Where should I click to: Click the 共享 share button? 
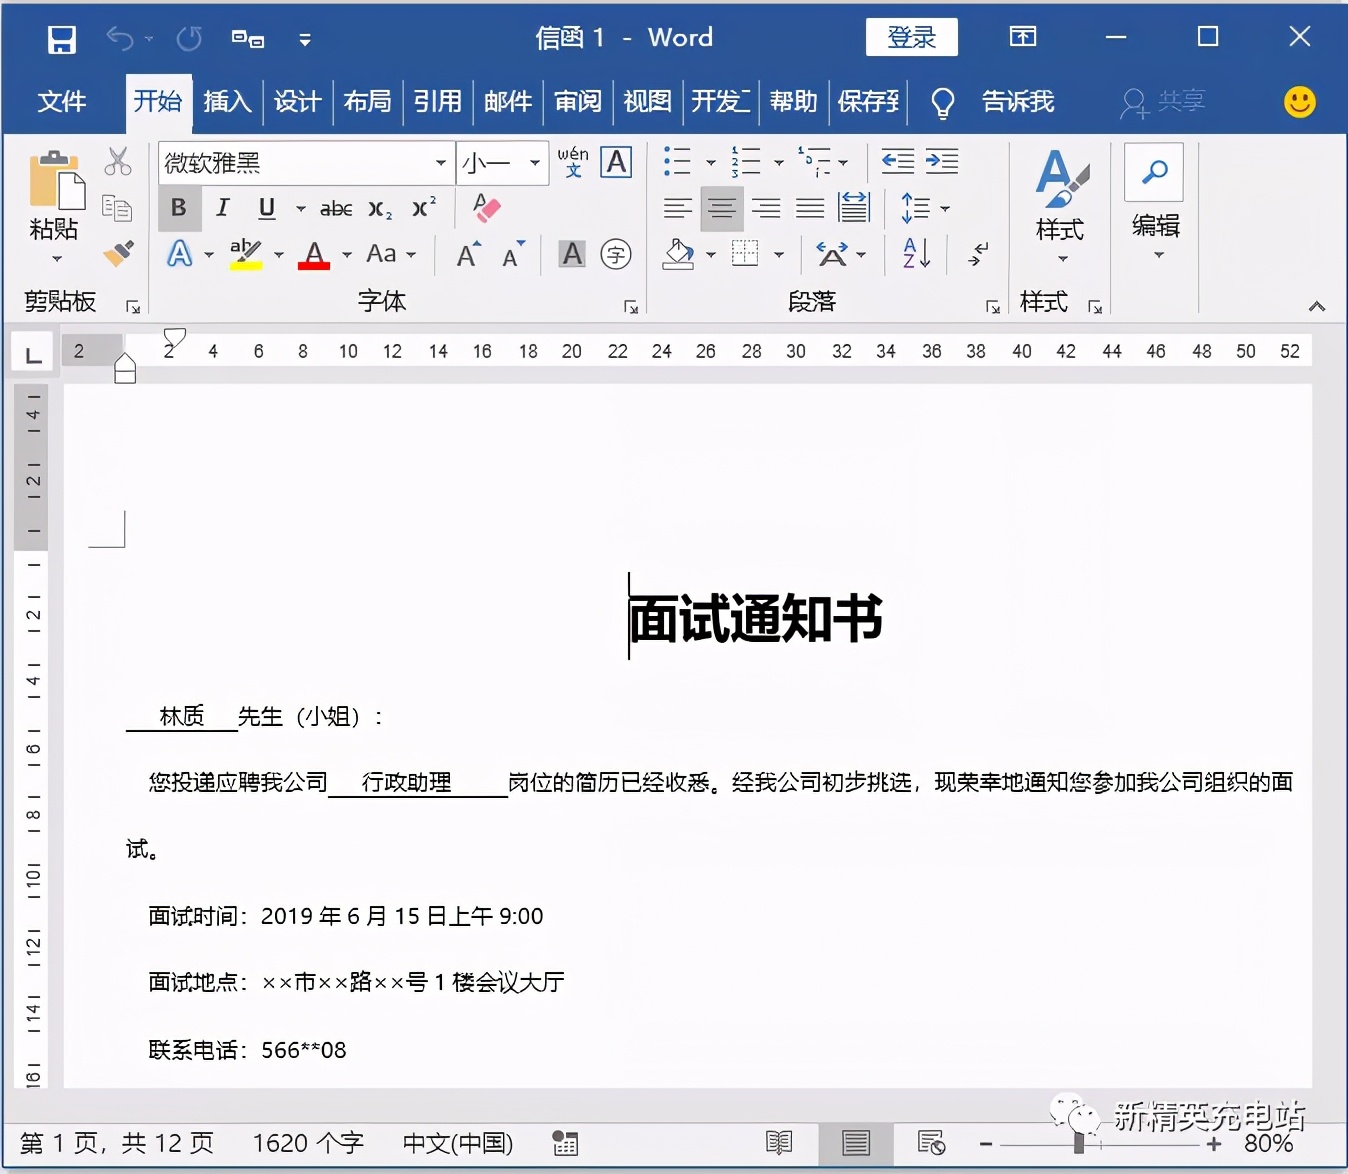pos(1163,102)
